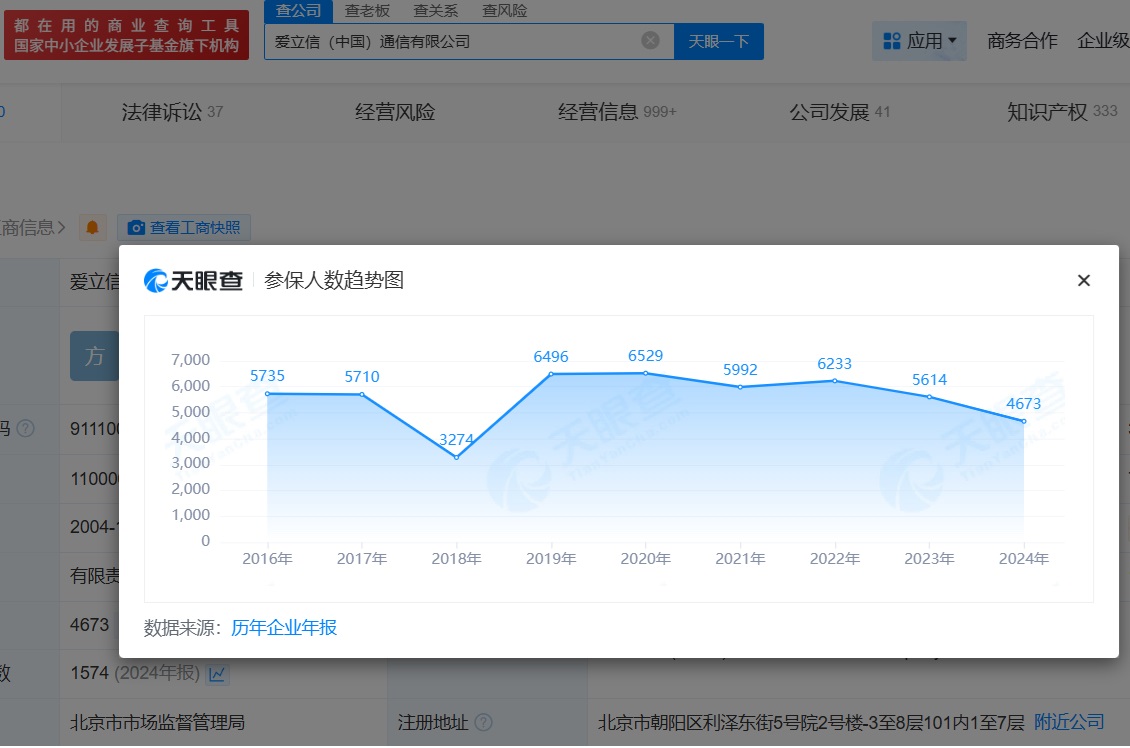This screenshot has width=1130, height=748.
Task: Click the 2021年 axis label
Action: [740, 558]
